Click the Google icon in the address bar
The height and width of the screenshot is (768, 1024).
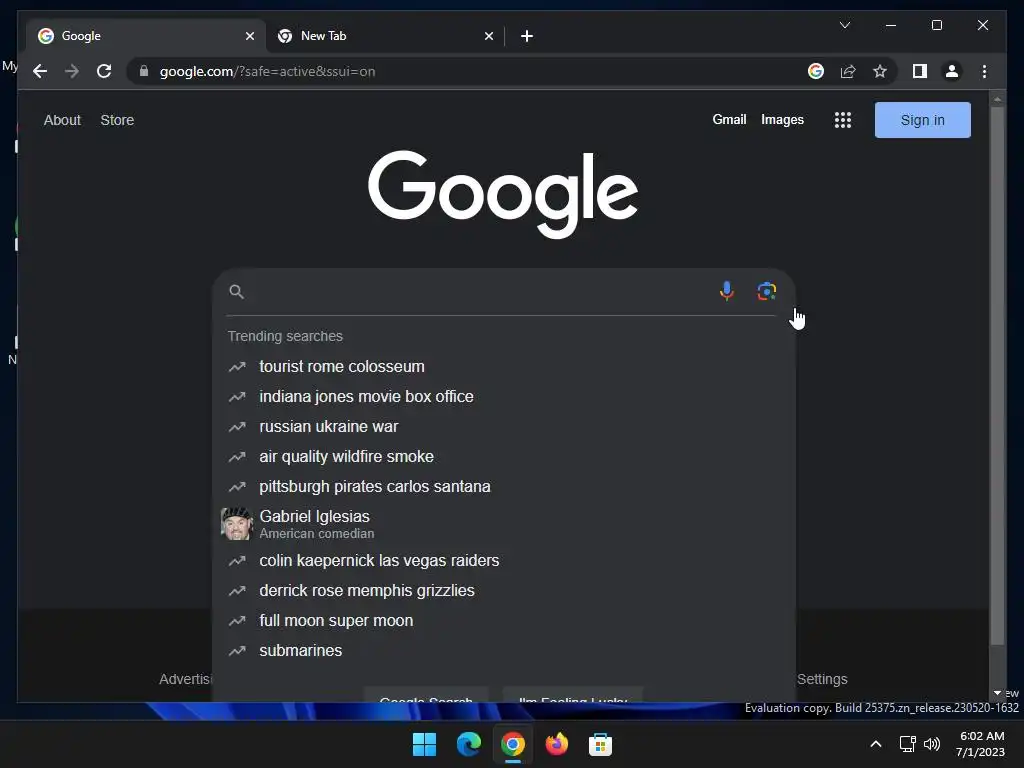(x=816, y=71)
